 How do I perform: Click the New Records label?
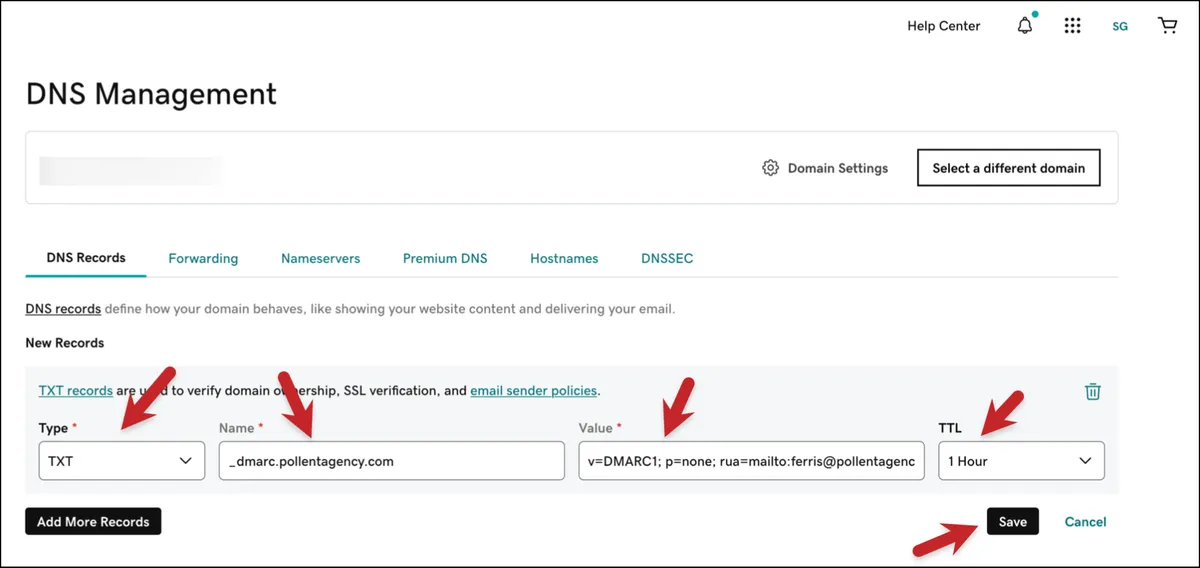coord(65,343)
